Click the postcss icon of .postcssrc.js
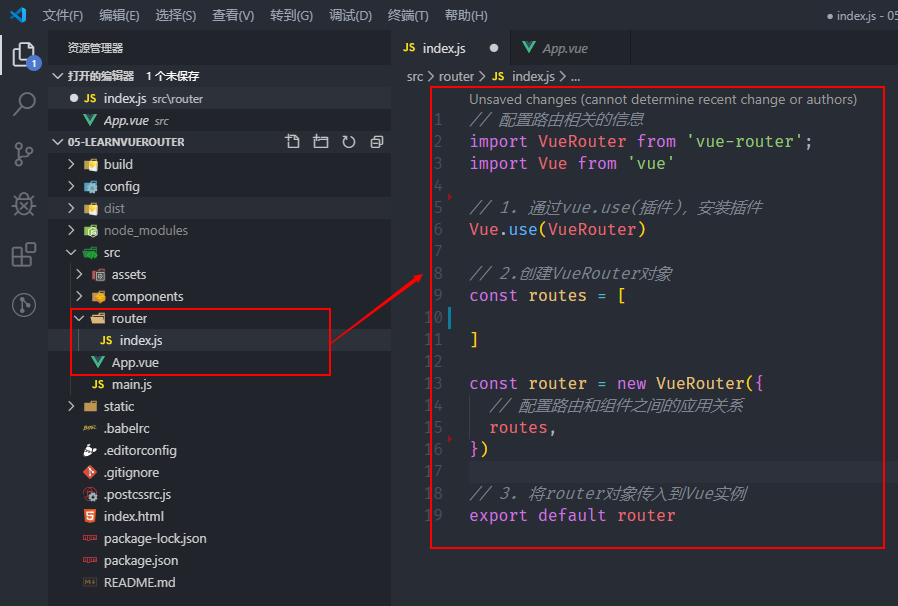Image resolution: width=898 pixels, height=606 pixels. (x=90, y=494)
